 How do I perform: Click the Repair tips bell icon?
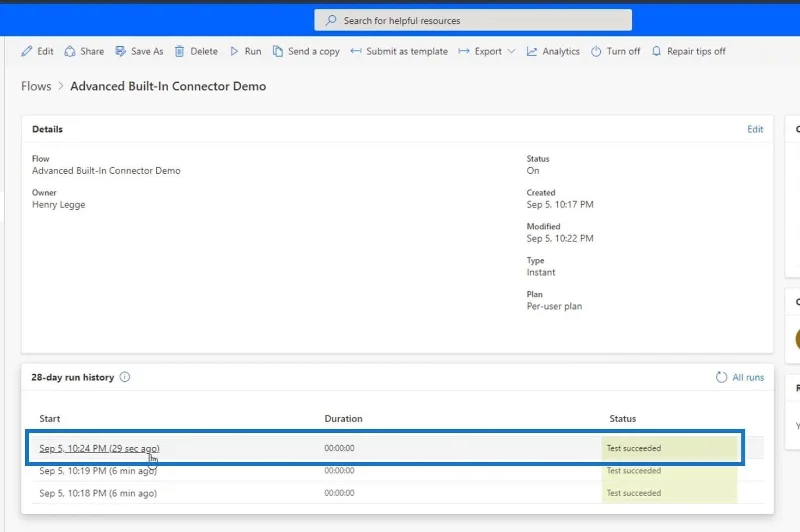pos(657,51)
